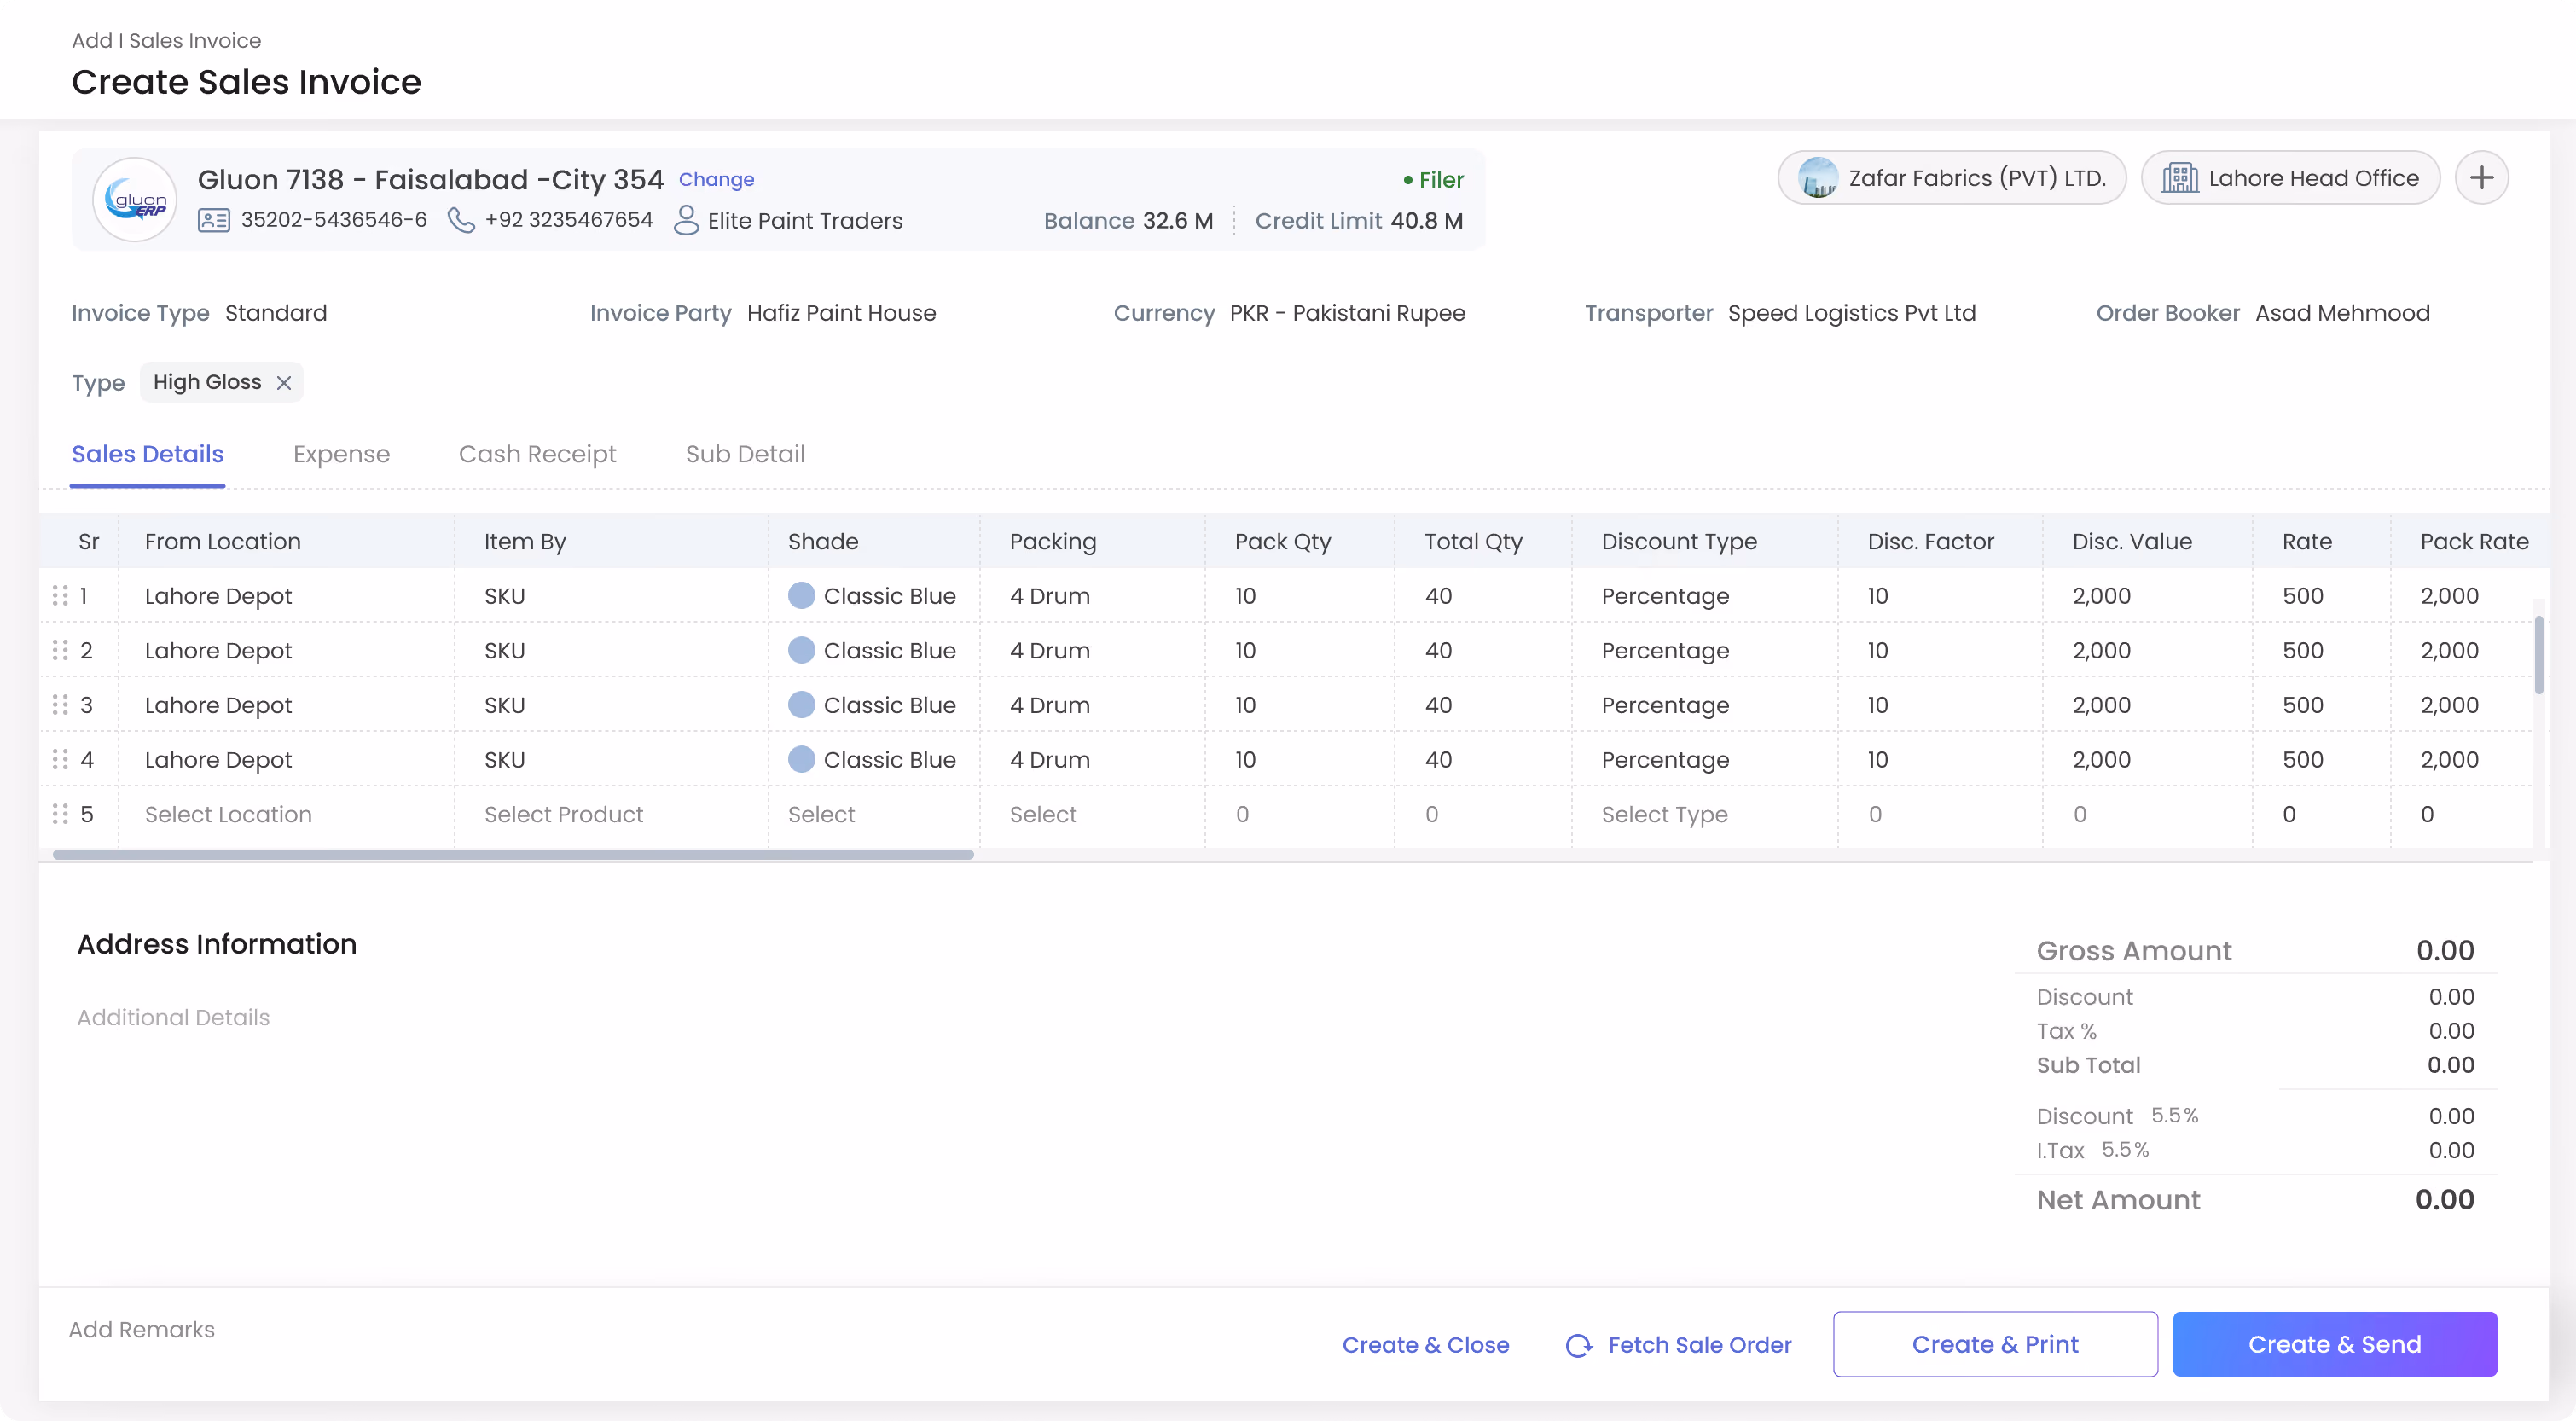Open the Cash Receipt tab
Viewport: 2576px width, 1421px height.
point(537,454)
